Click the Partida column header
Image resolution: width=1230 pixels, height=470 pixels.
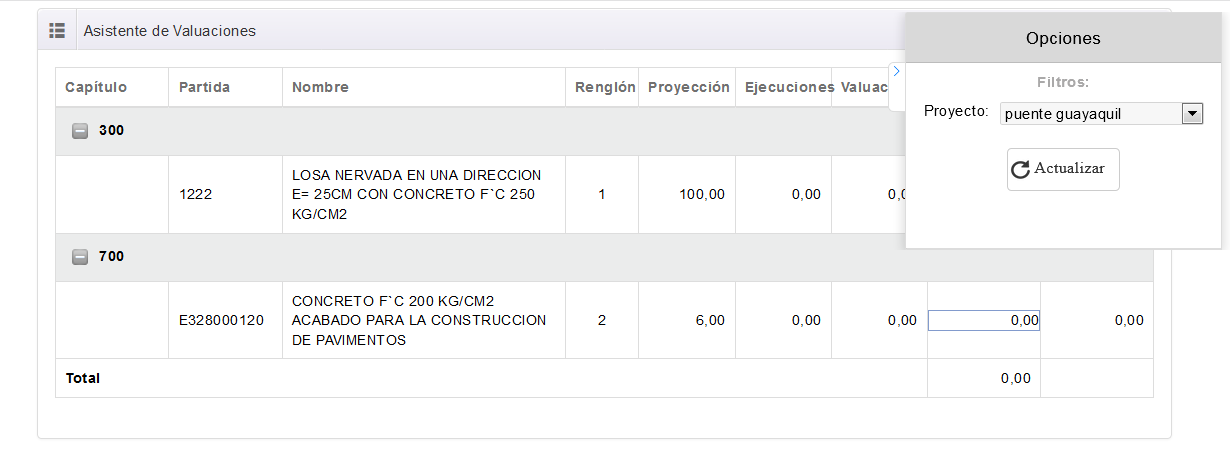coord(204,87)
